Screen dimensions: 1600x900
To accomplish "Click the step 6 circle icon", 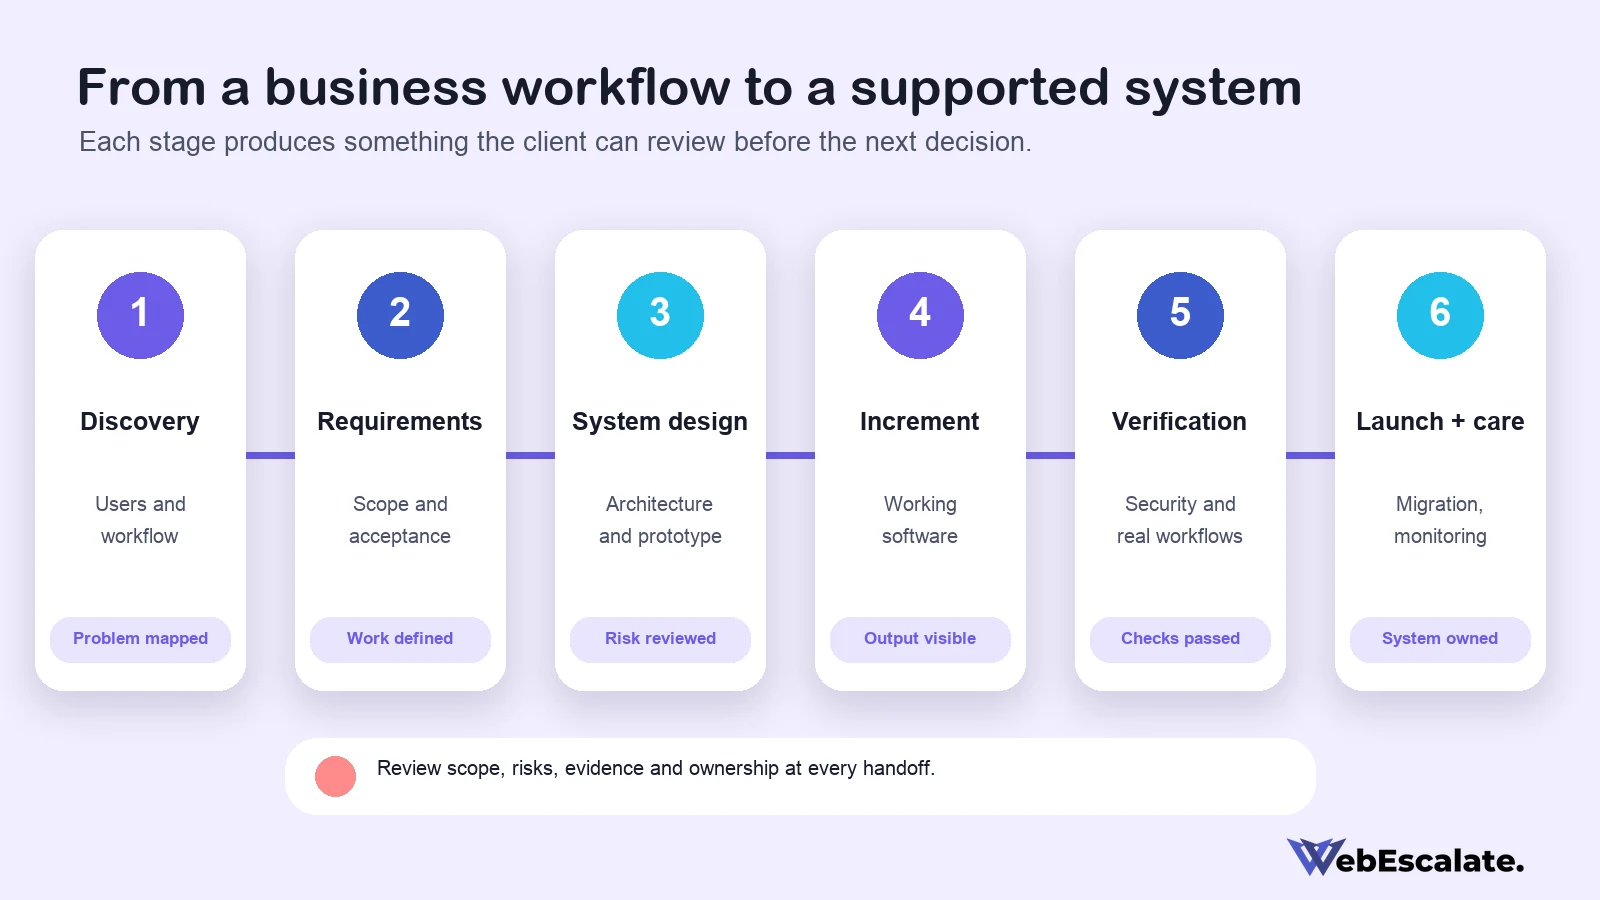I will [x=1440, y=315].
